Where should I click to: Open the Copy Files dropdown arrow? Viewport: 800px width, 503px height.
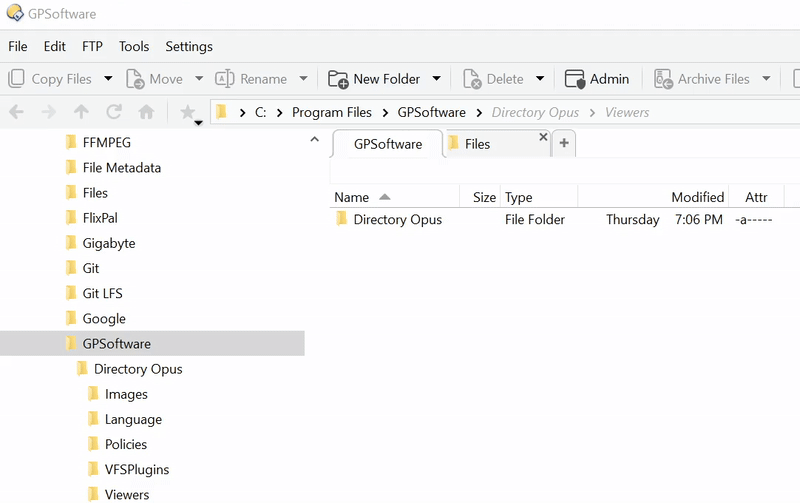[x=108, y=79]
